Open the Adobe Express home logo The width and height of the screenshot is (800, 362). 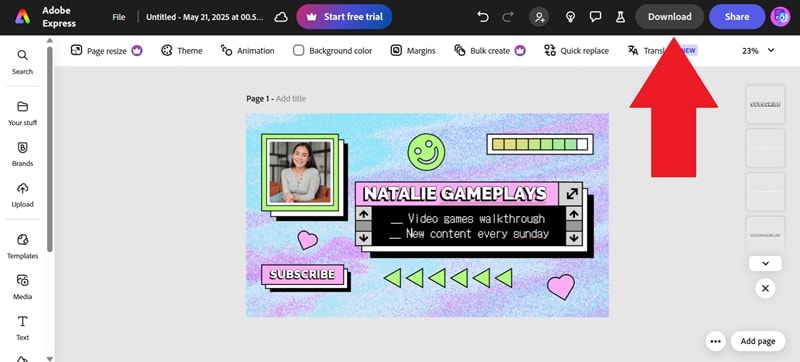(22, 17)
